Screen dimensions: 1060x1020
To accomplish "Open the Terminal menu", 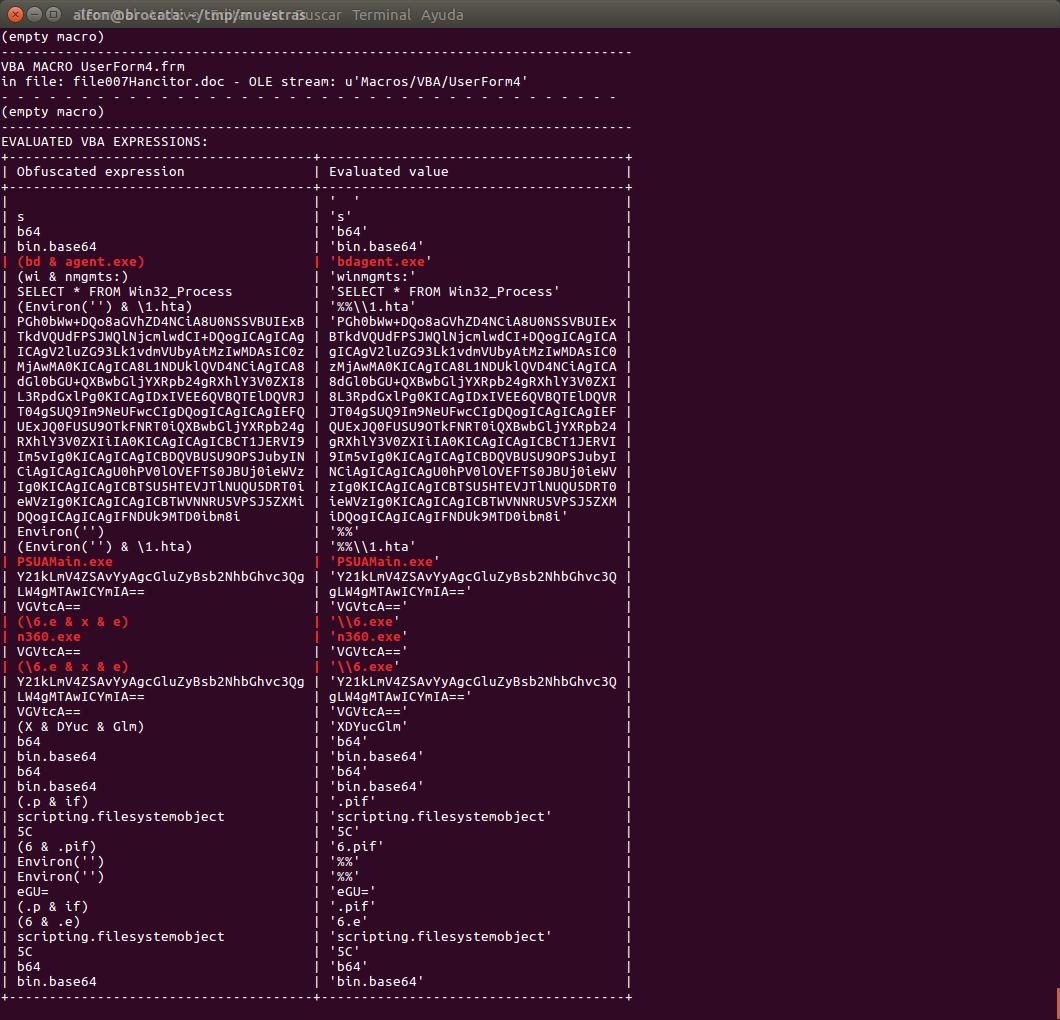I will [381, 14].
